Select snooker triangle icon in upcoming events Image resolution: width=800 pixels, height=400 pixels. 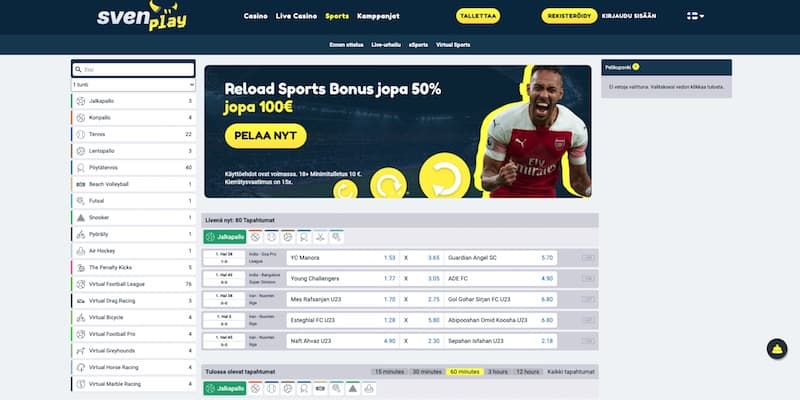352,388
